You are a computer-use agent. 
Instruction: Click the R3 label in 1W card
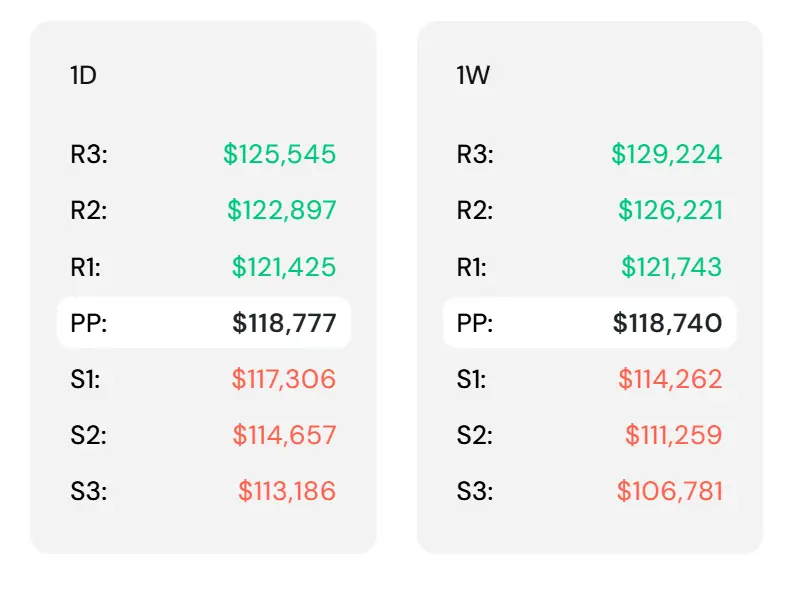[x=475, y=154]
